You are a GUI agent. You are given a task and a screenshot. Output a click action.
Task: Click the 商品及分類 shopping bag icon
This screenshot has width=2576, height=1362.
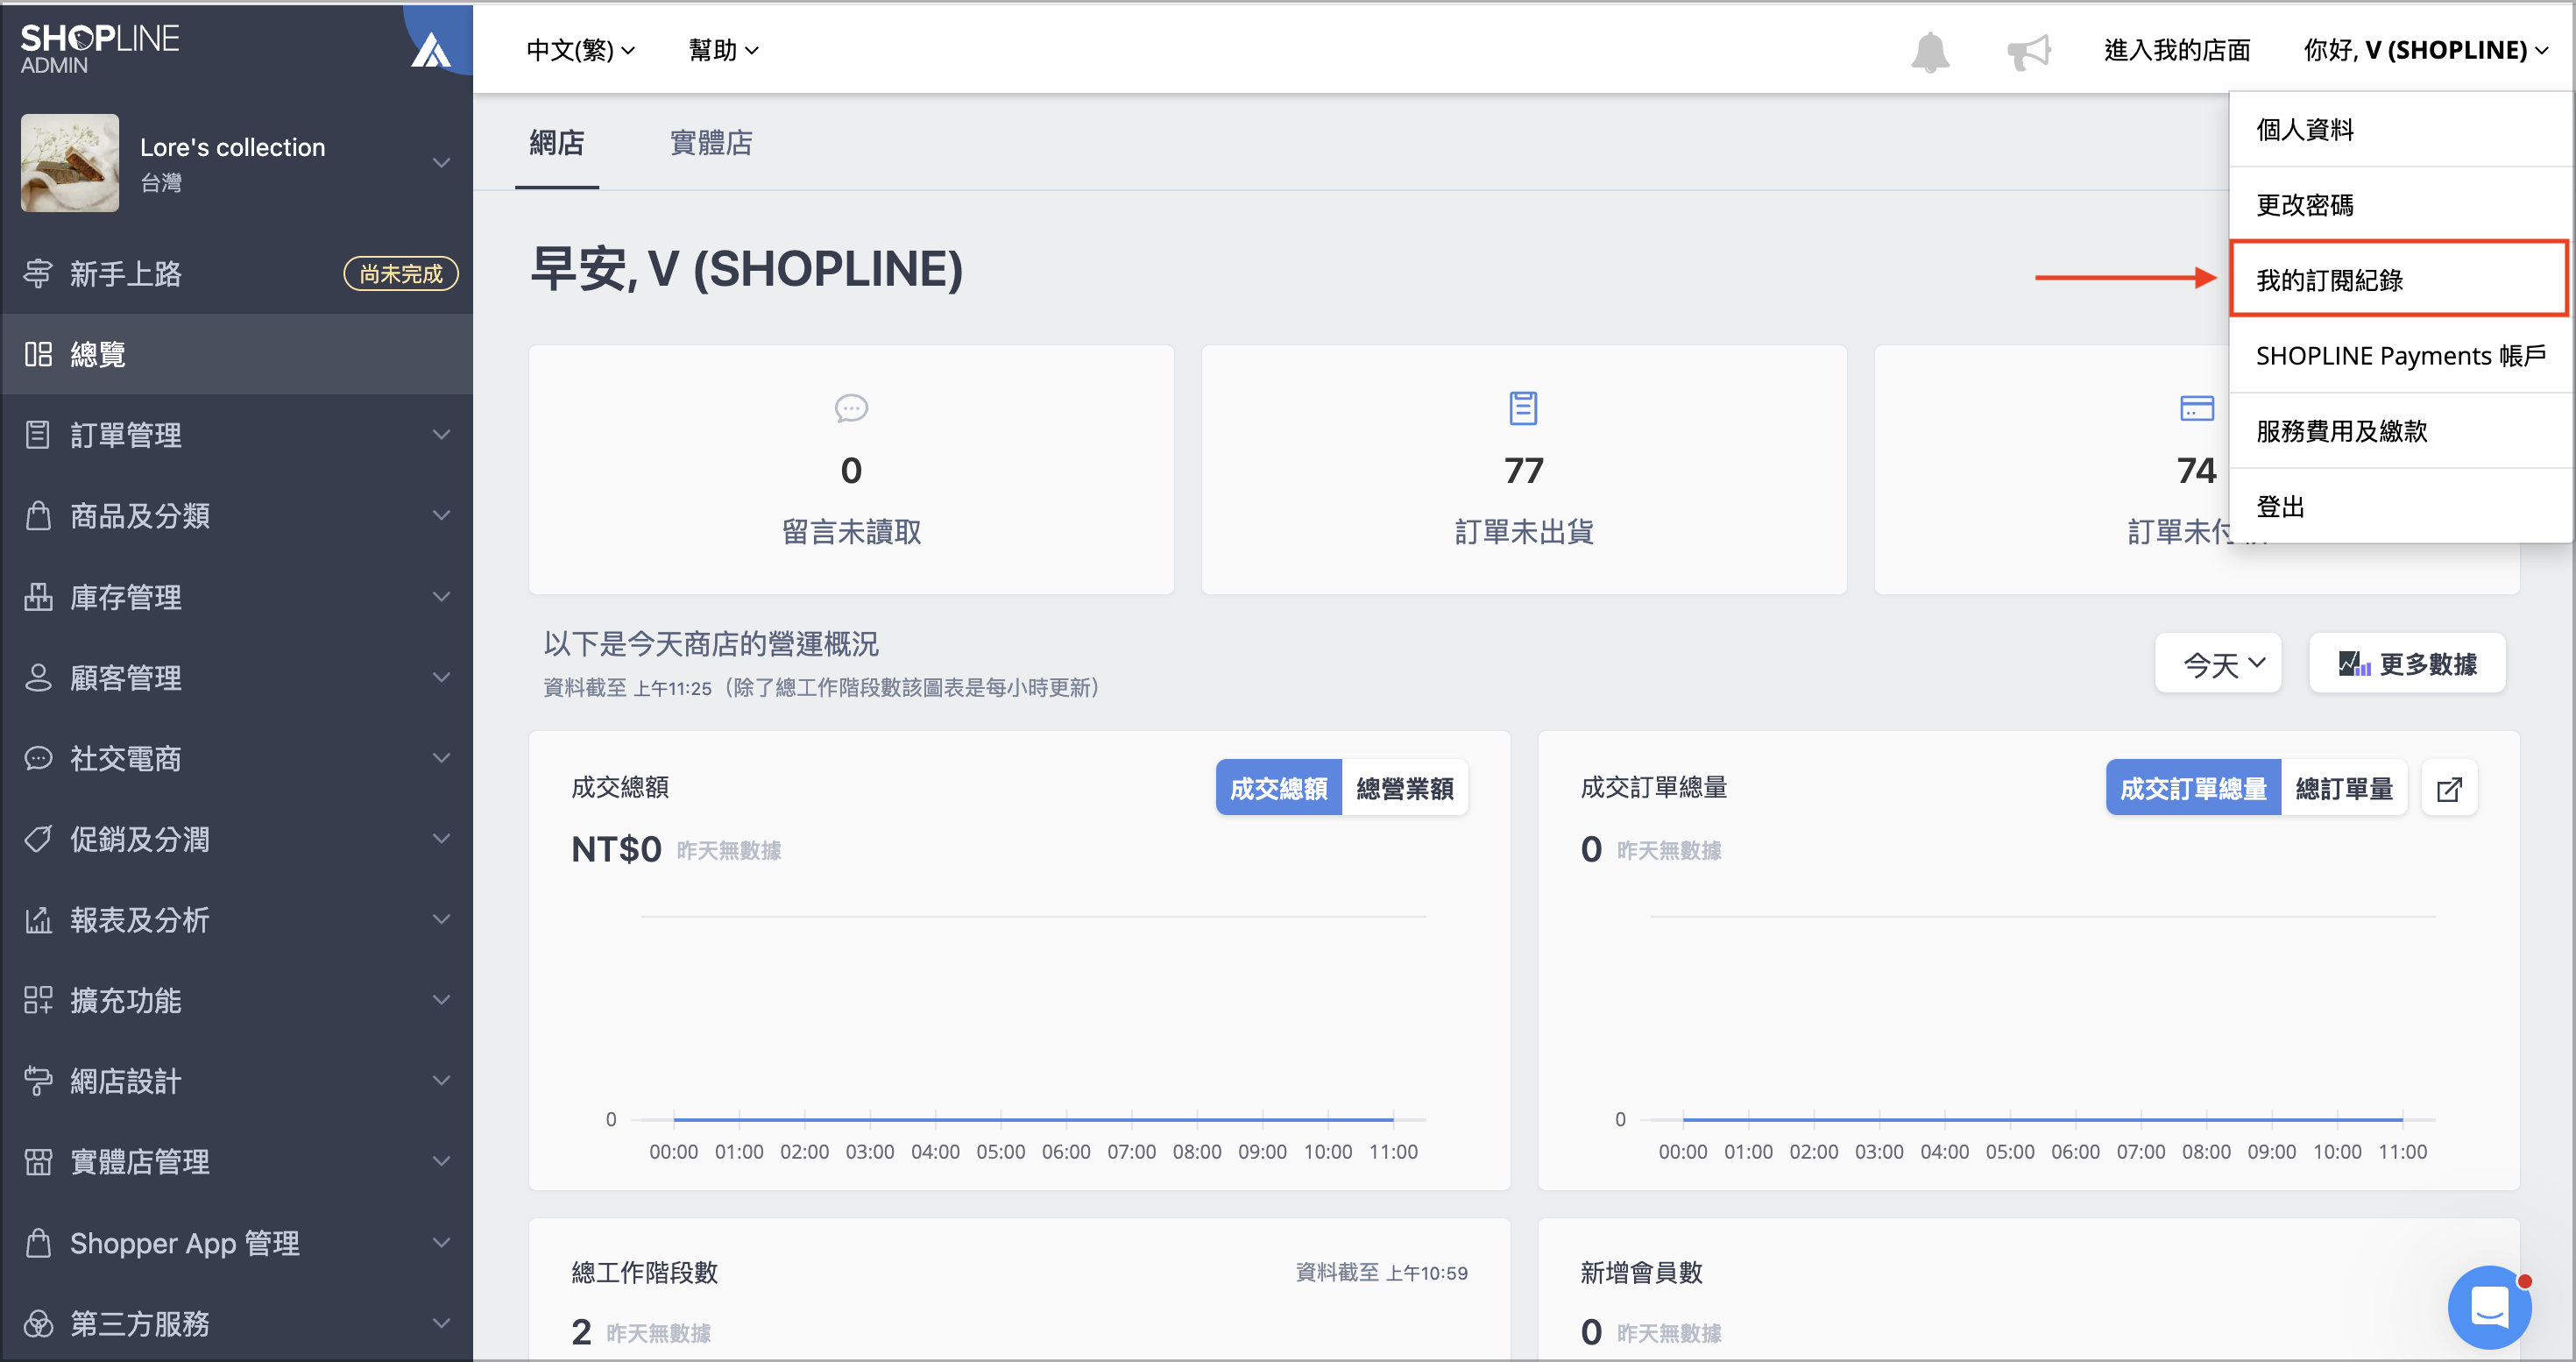click(x=38, y=516)
